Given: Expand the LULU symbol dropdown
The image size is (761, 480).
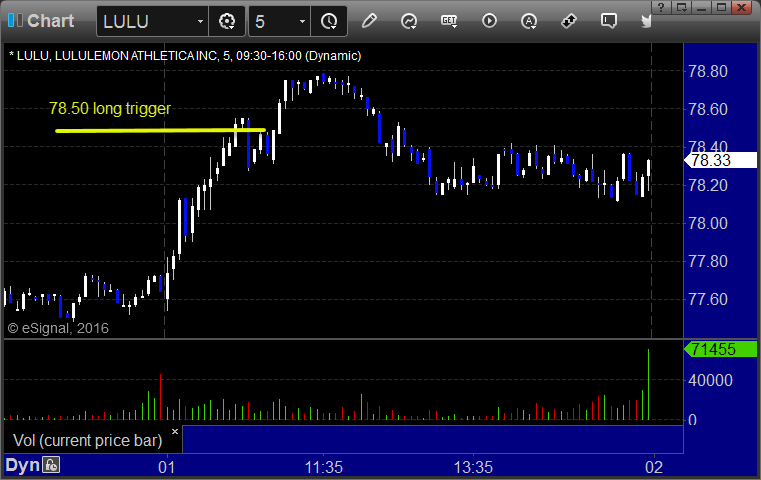Looking at the screenshot, I should pos(200,21).
